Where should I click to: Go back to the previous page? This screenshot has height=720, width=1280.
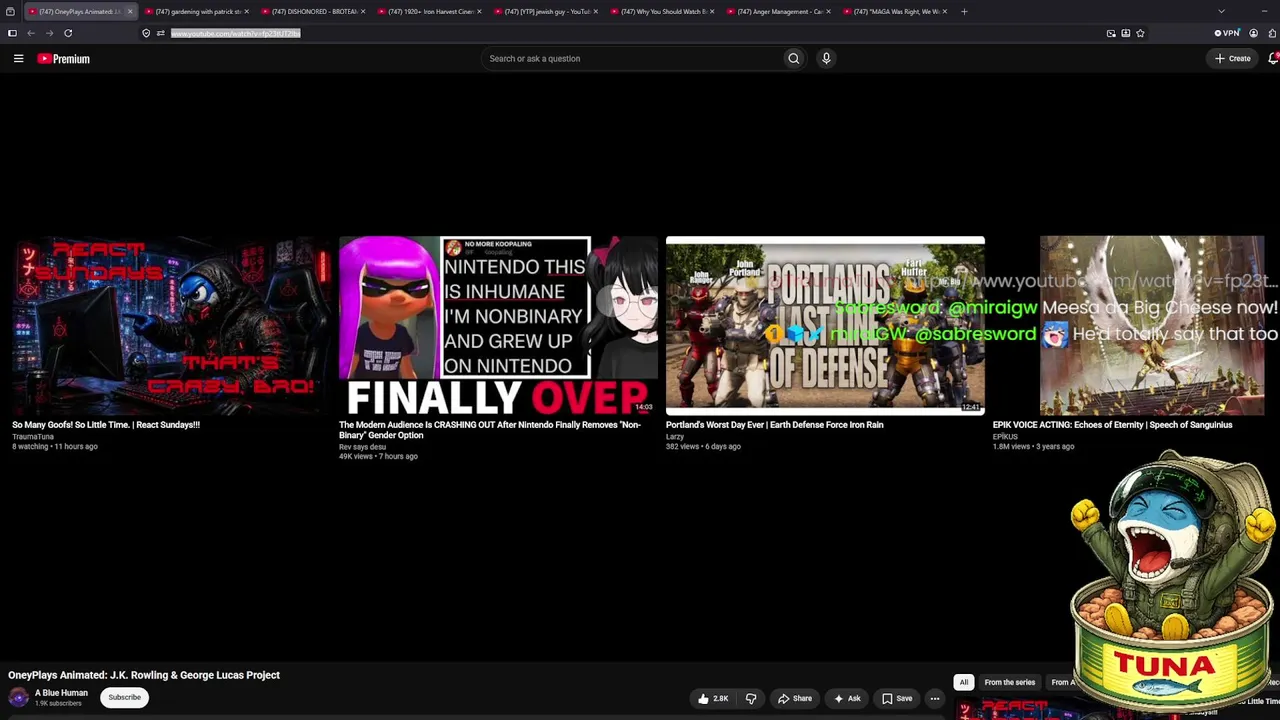31,33
